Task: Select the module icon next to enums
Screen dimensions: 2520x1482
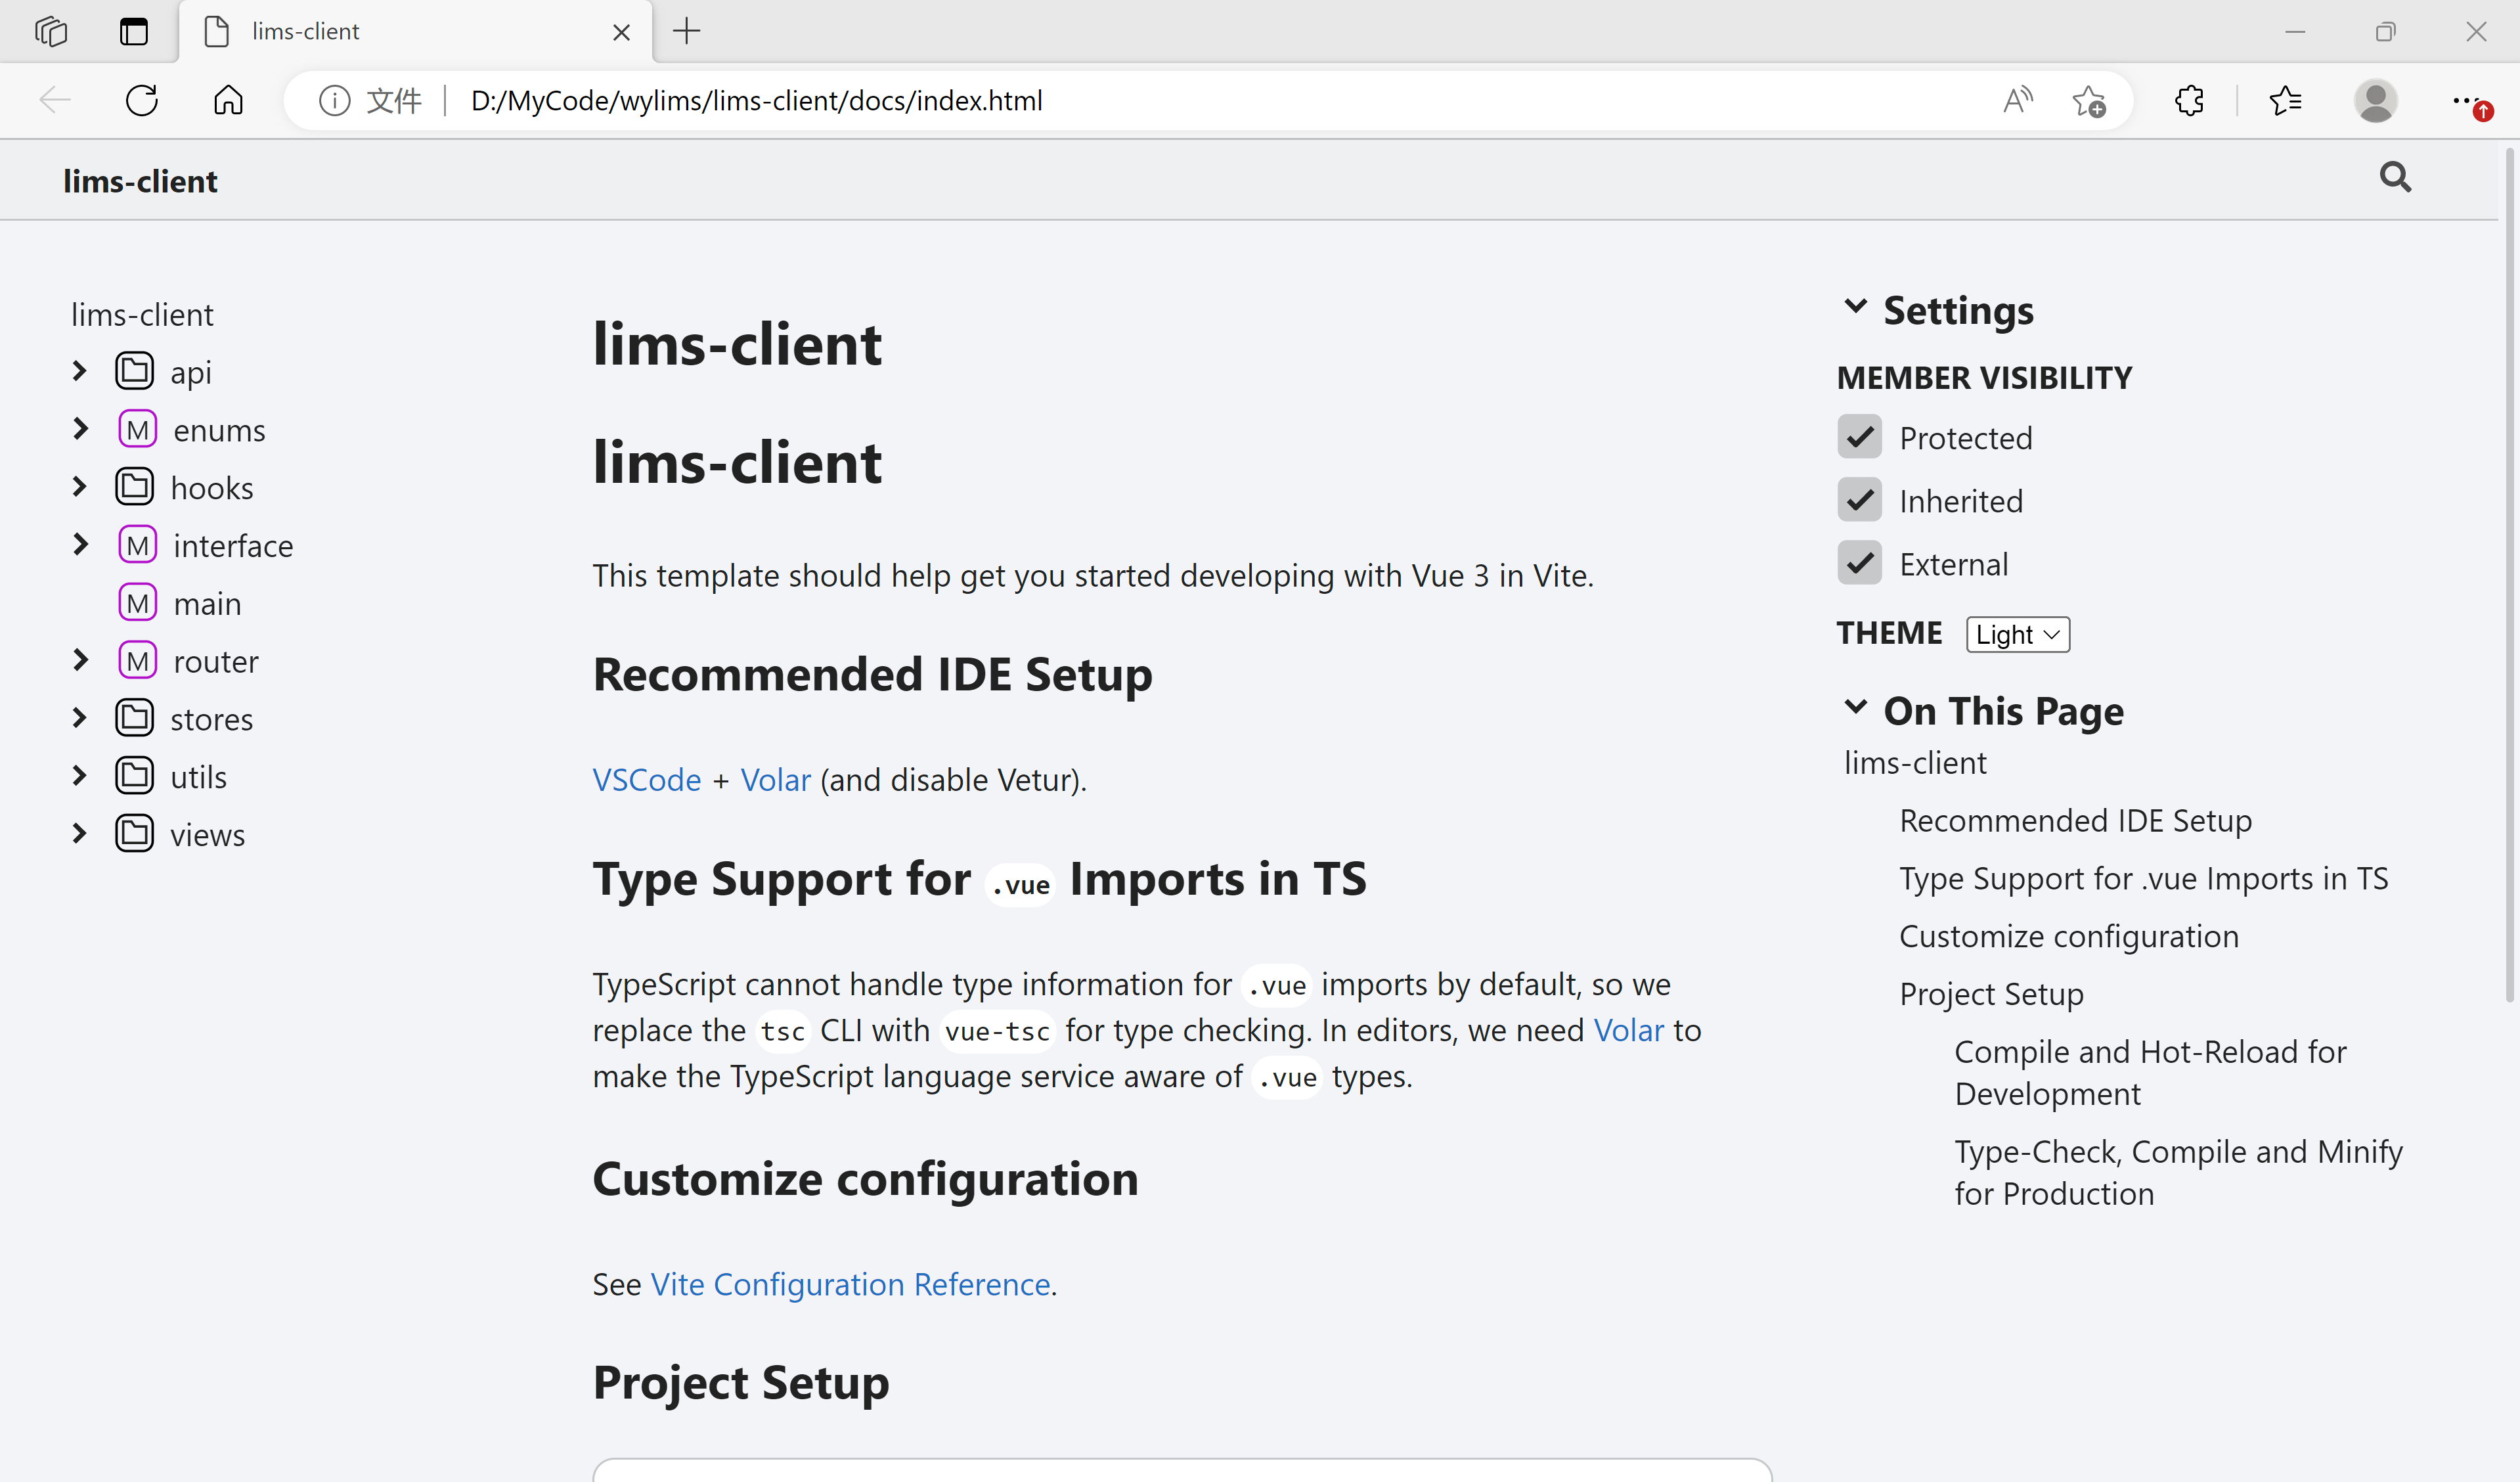Action: (x=138, y=429)
